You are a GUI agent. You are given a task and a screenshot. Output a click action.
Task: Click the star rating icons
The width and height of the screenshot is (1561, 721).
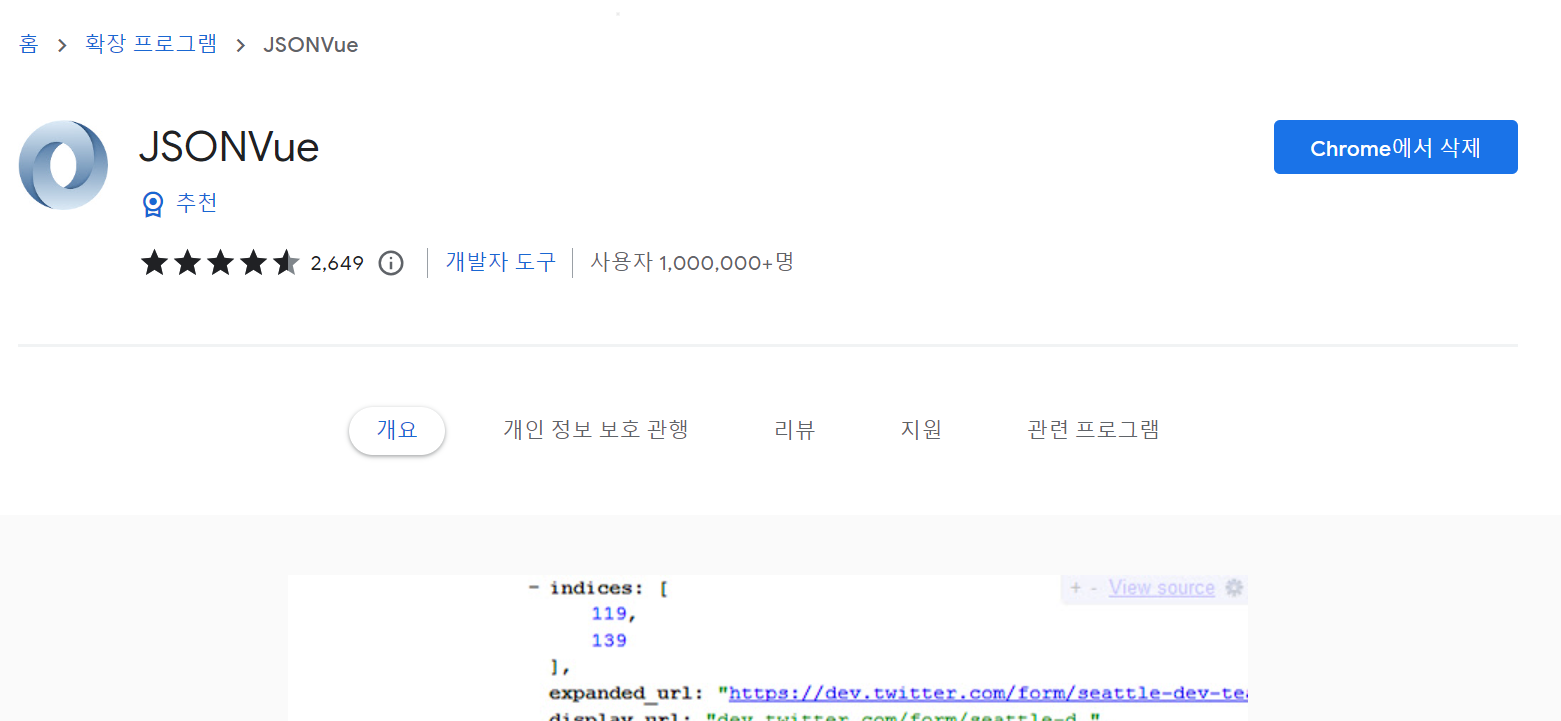220,263
